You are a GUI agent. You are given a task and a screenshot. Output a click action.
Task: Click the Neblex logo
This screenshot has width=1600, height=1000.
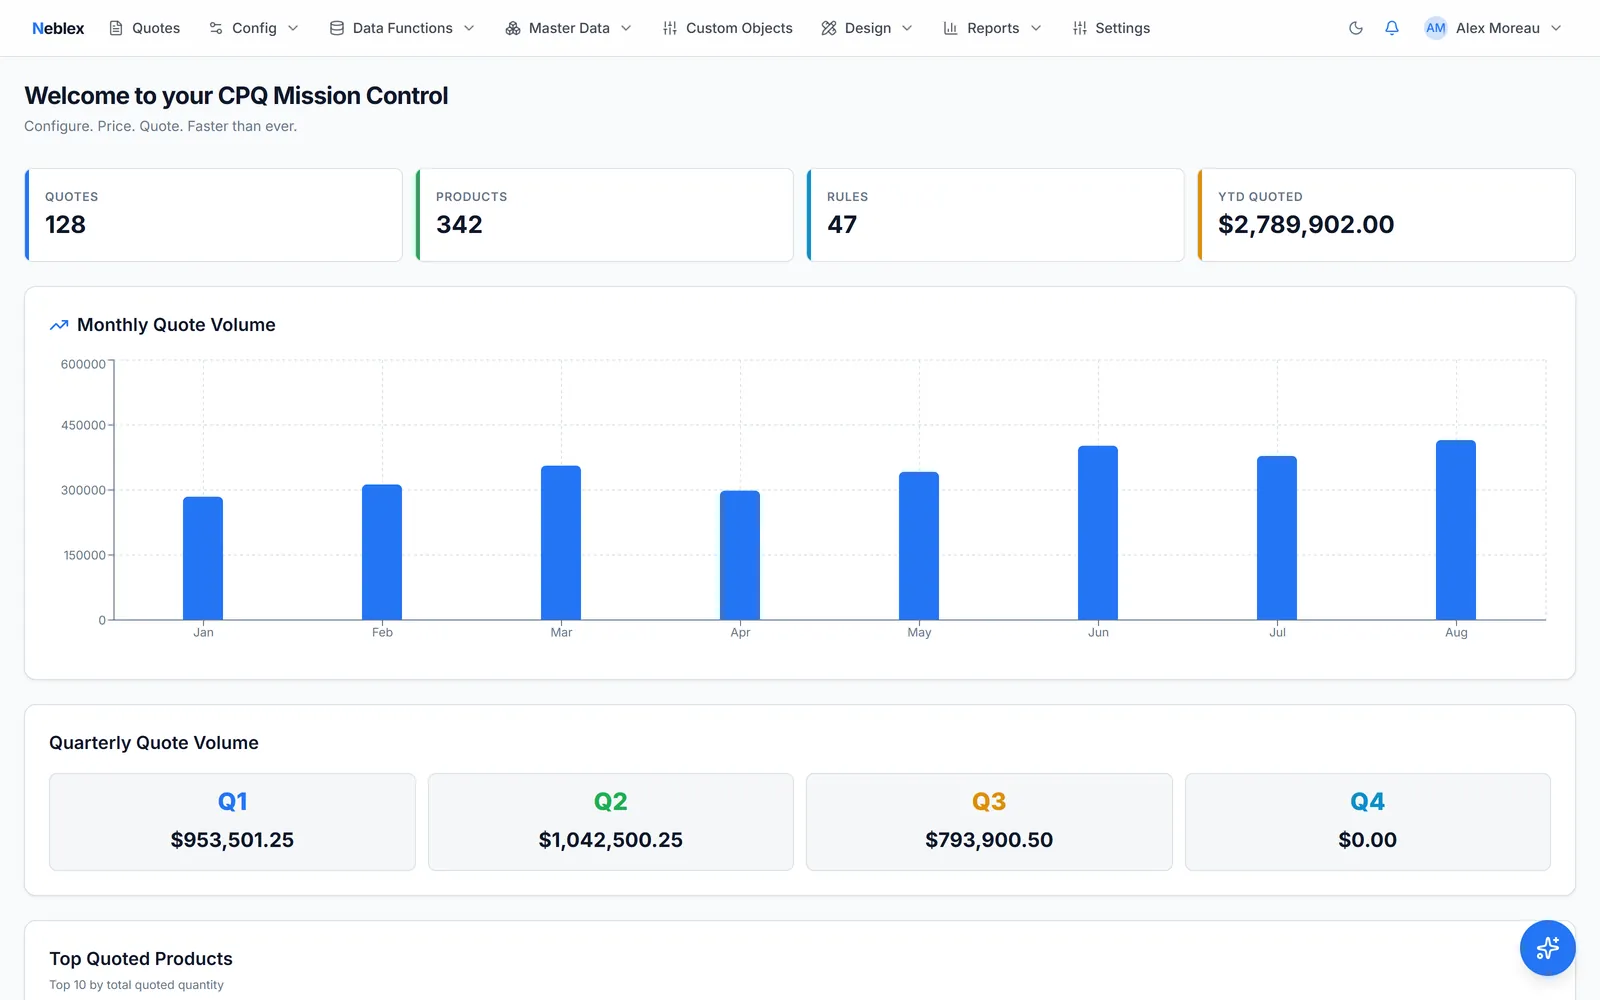(58, 28)
